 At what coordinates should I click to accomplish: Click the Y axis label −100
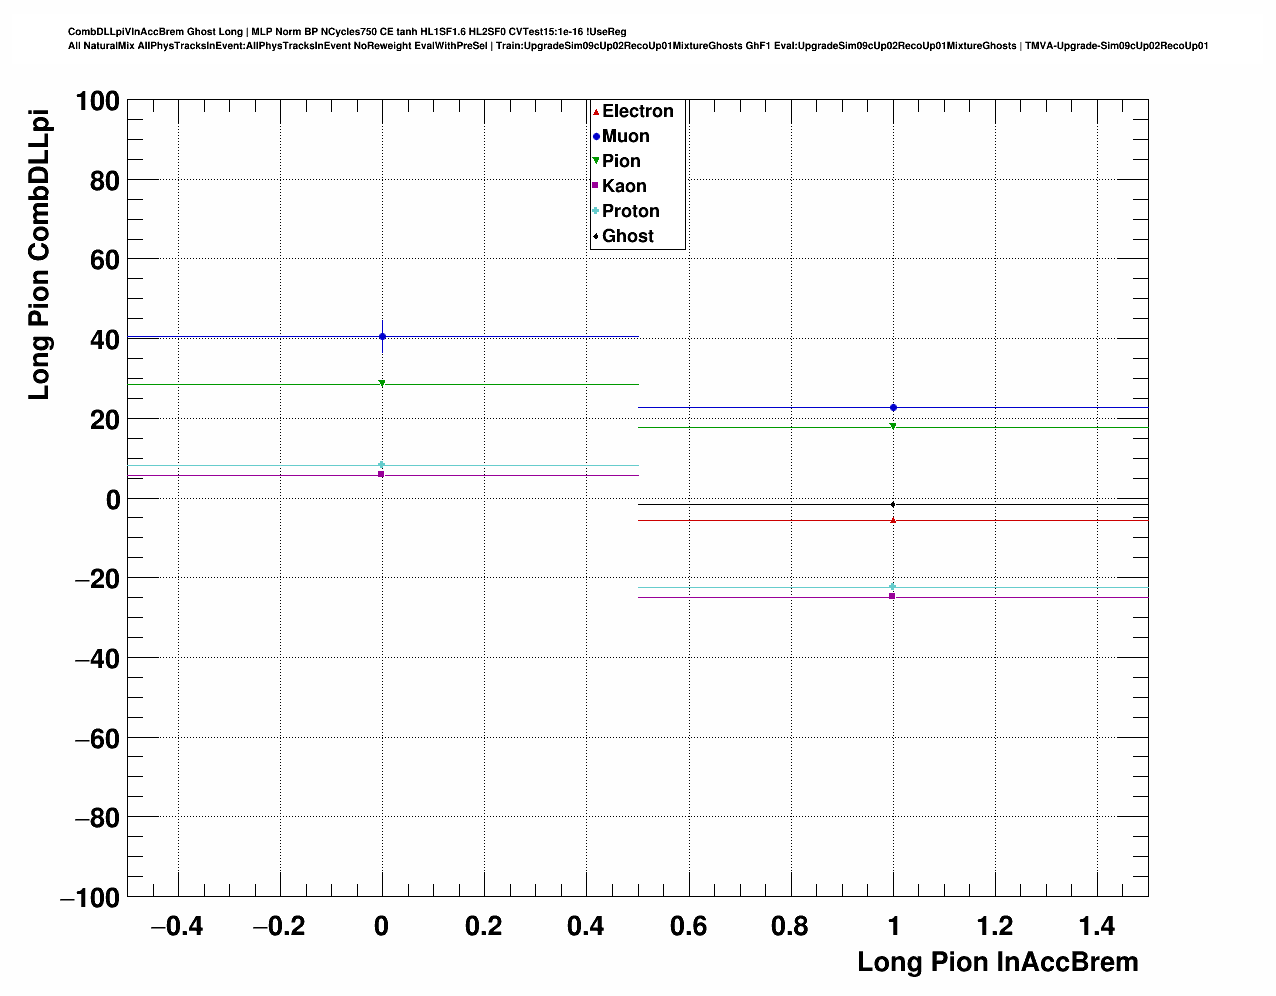click(90, 898)
